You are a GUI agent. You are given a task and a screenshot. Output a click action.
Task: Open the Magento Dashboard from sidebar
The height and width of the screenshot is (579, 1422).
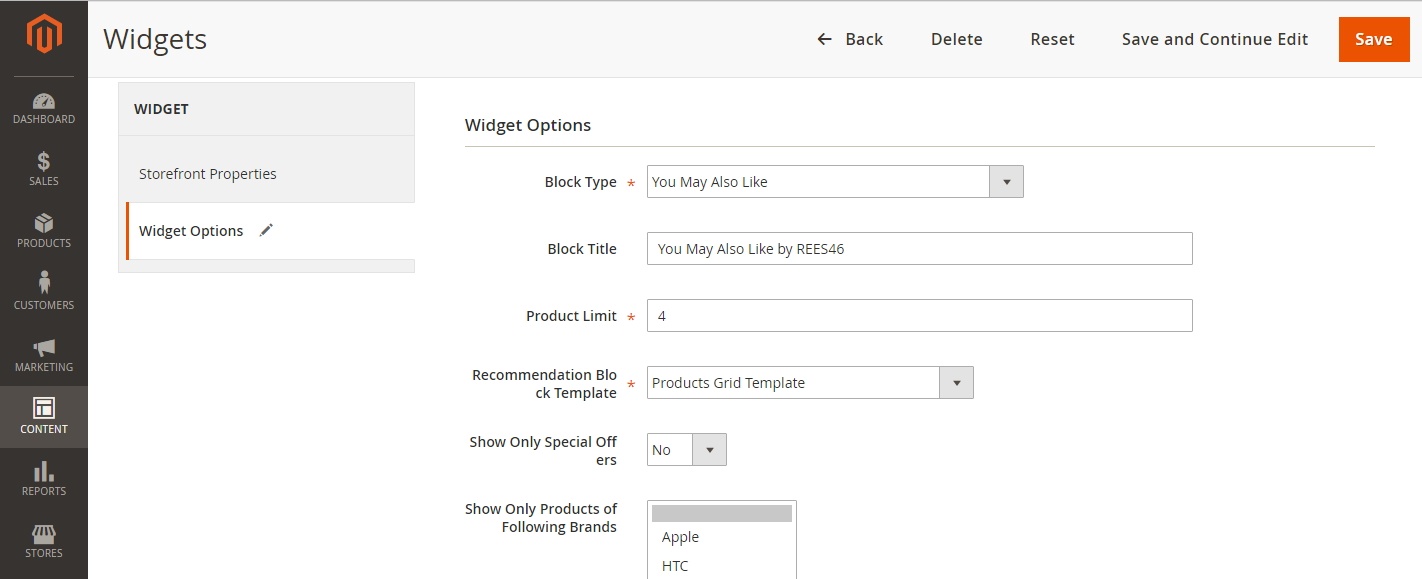point(43,108)
